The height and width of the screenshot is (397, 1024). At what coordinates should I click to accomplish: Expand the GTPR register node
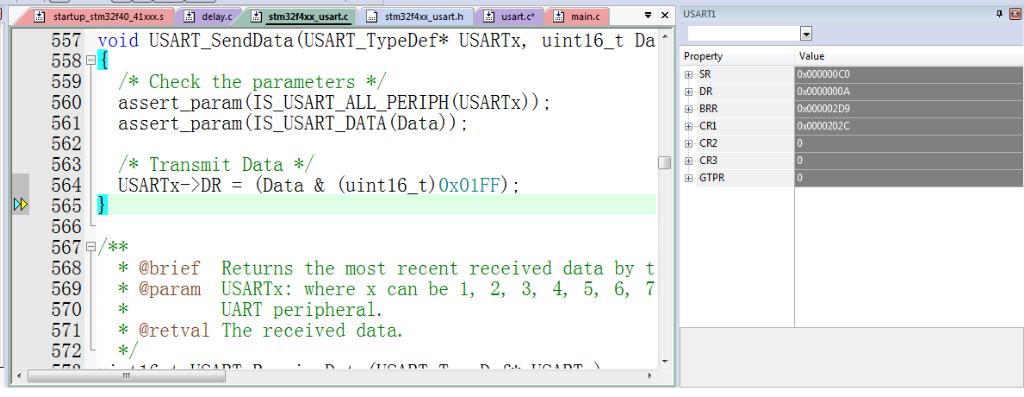688,178
